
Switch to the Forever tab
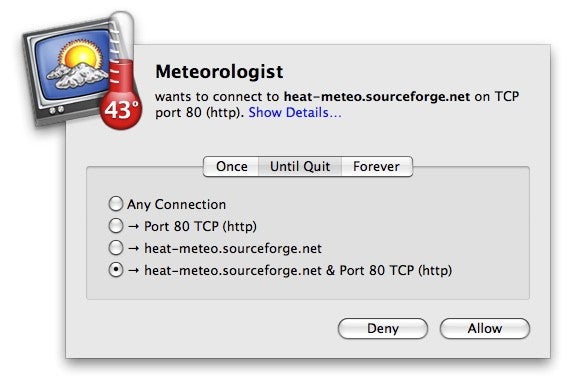coord(377,166)
